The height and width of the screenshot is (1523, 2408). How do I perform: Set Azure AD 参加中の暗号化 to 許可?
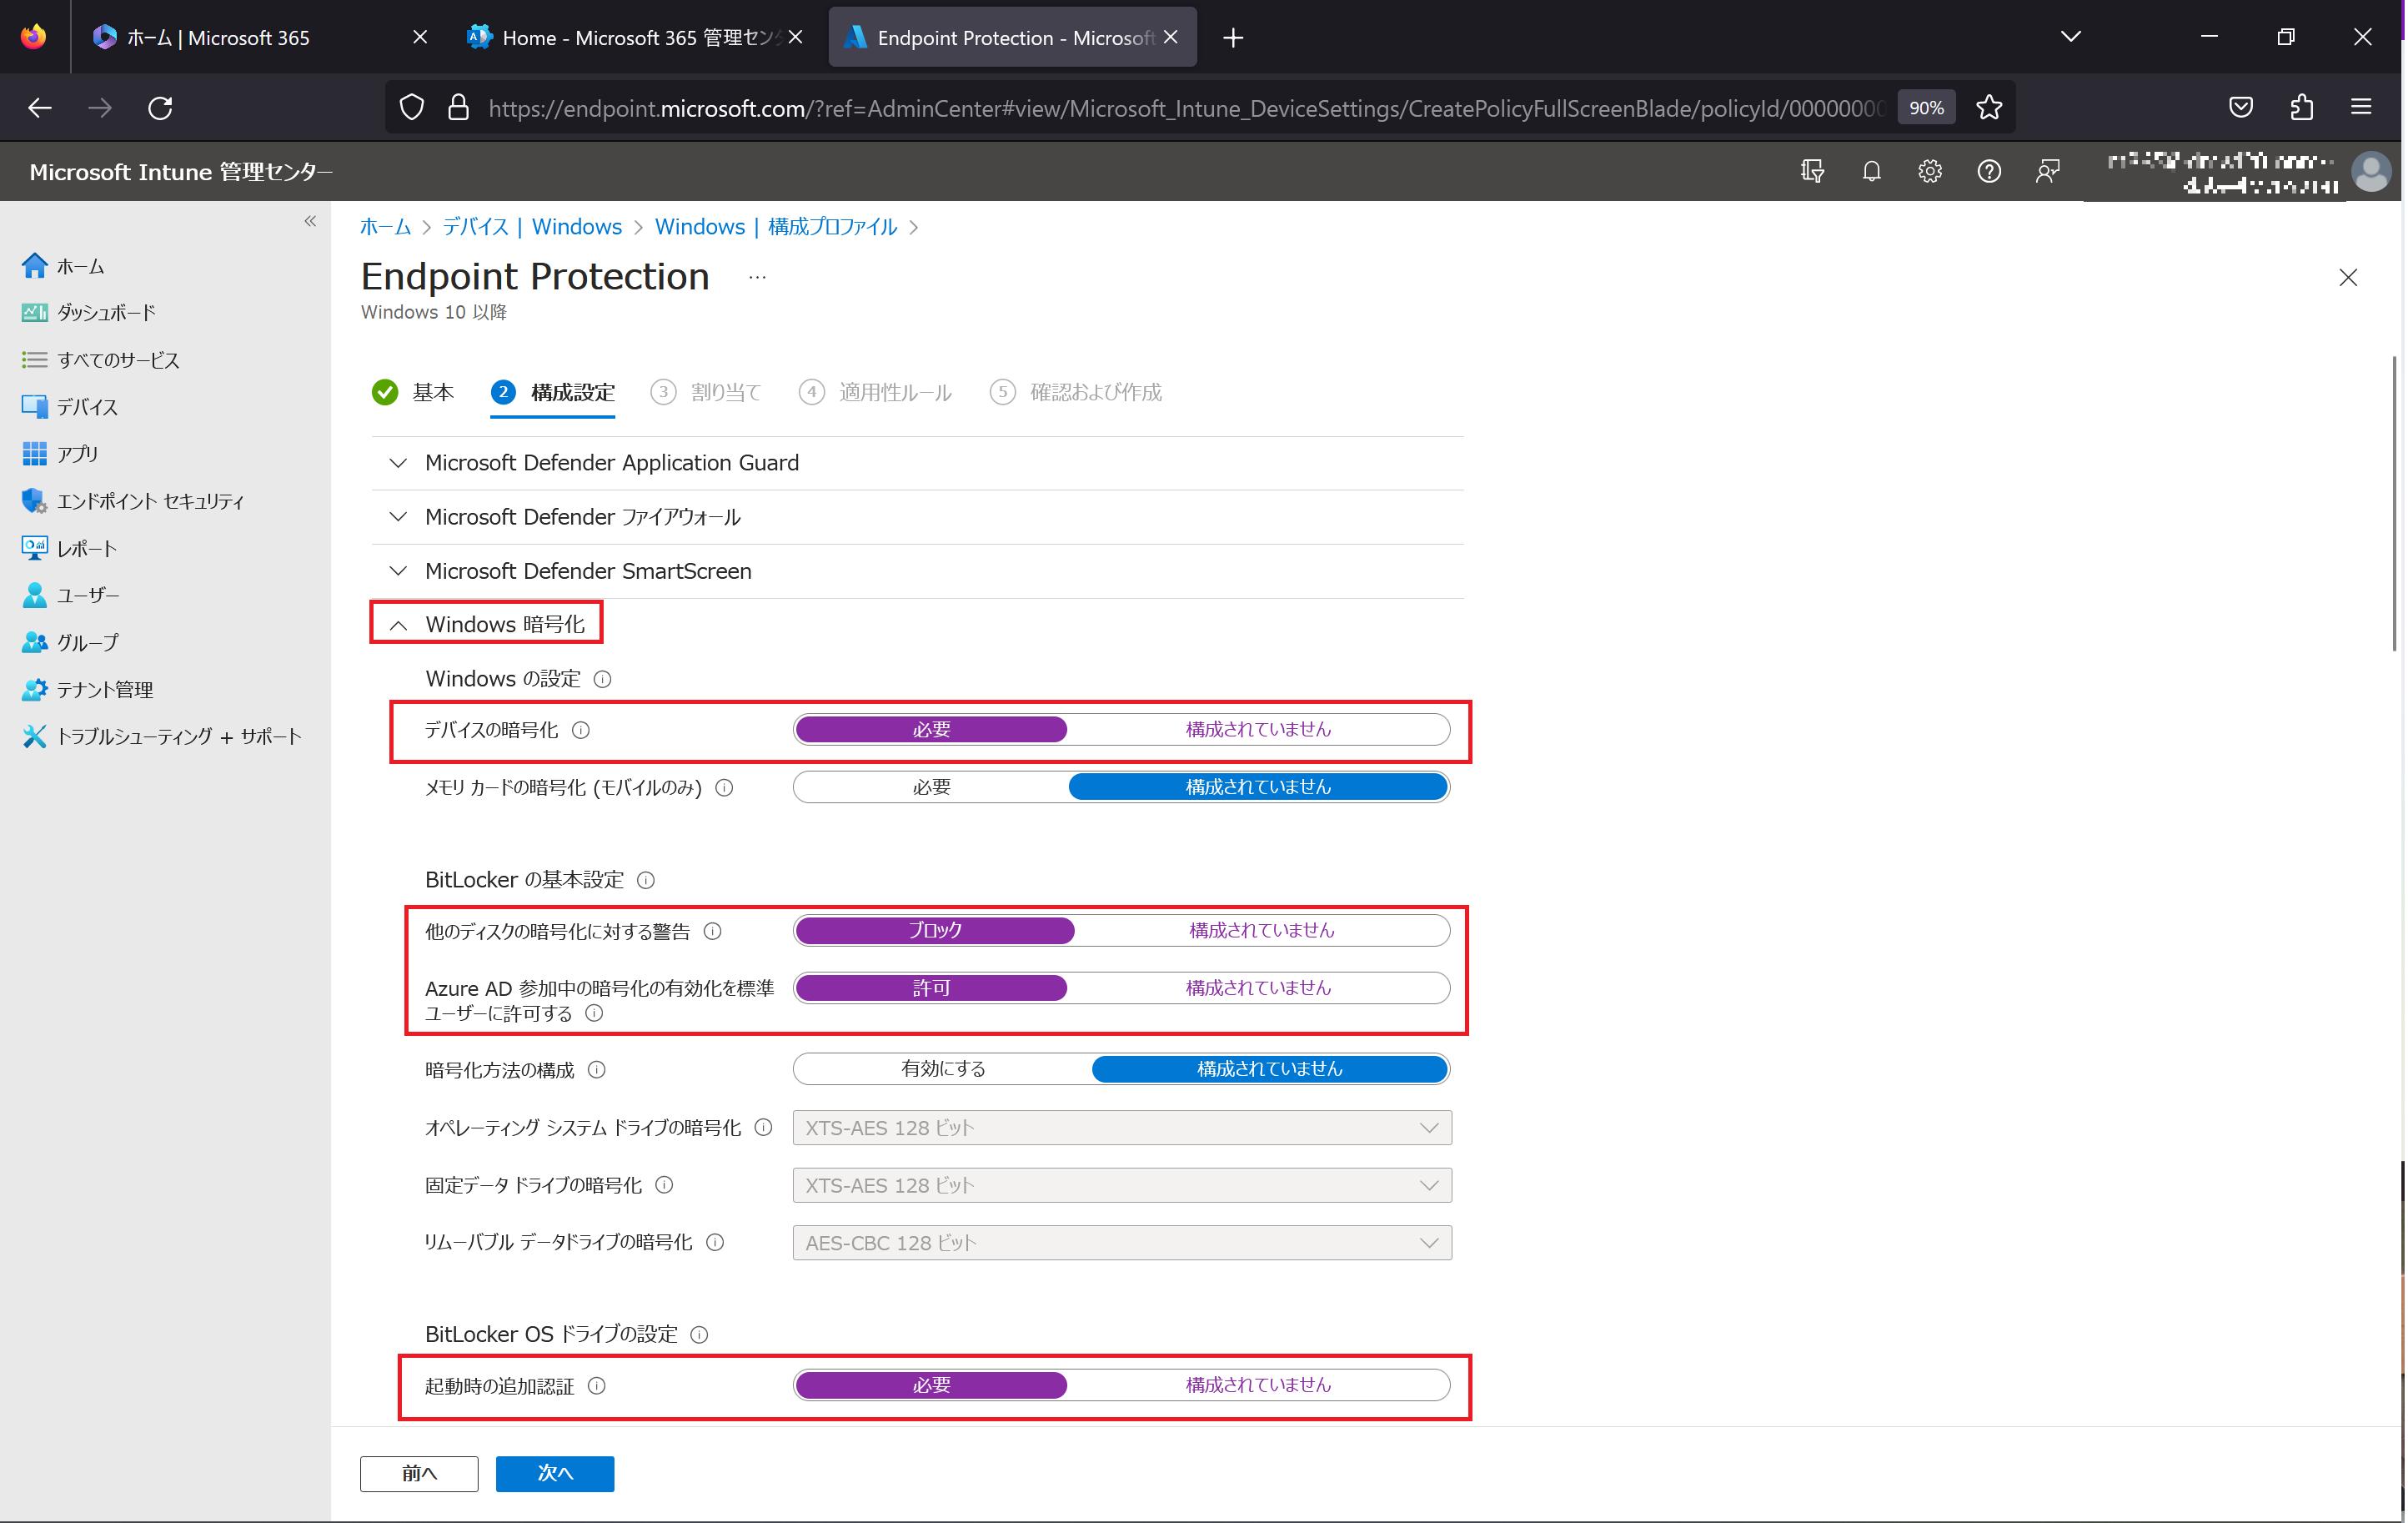point(931,988)
